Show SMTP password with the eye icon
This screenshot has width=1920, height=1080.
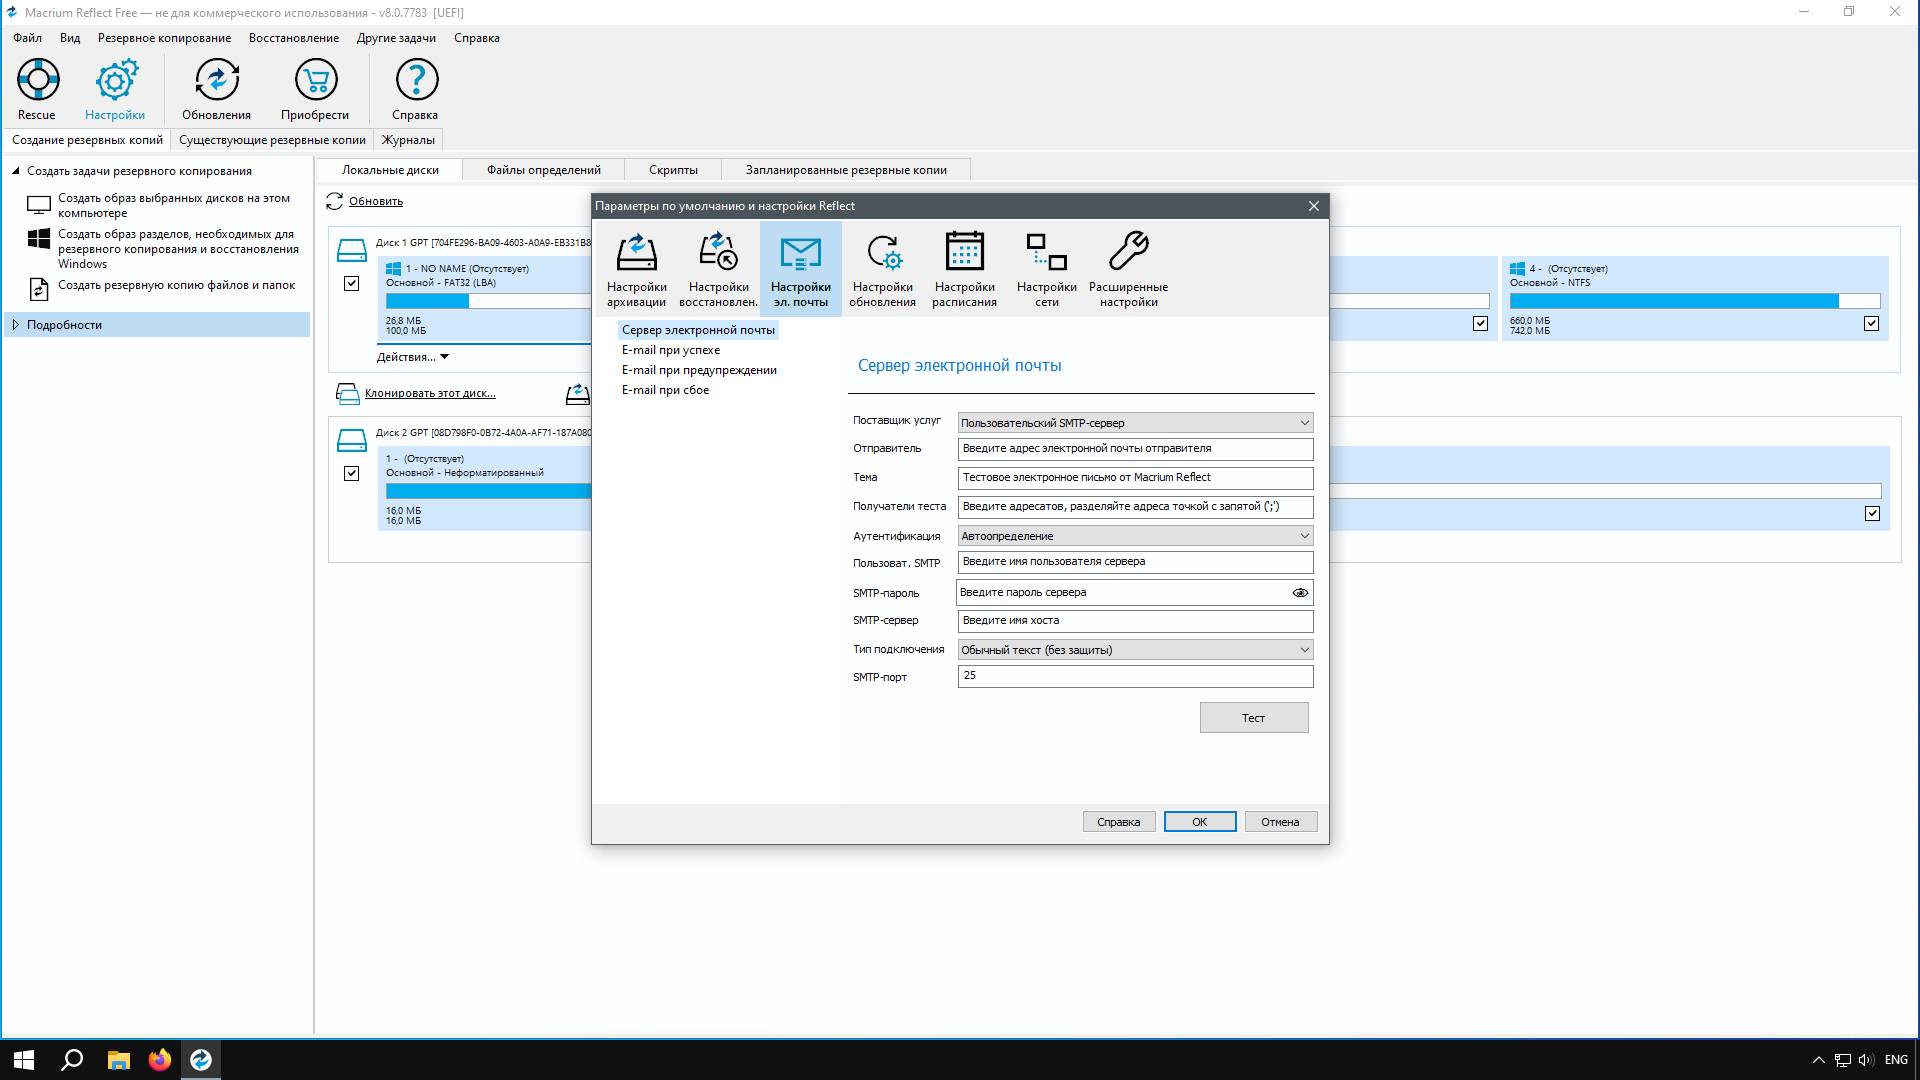(x=1300, y=593)
